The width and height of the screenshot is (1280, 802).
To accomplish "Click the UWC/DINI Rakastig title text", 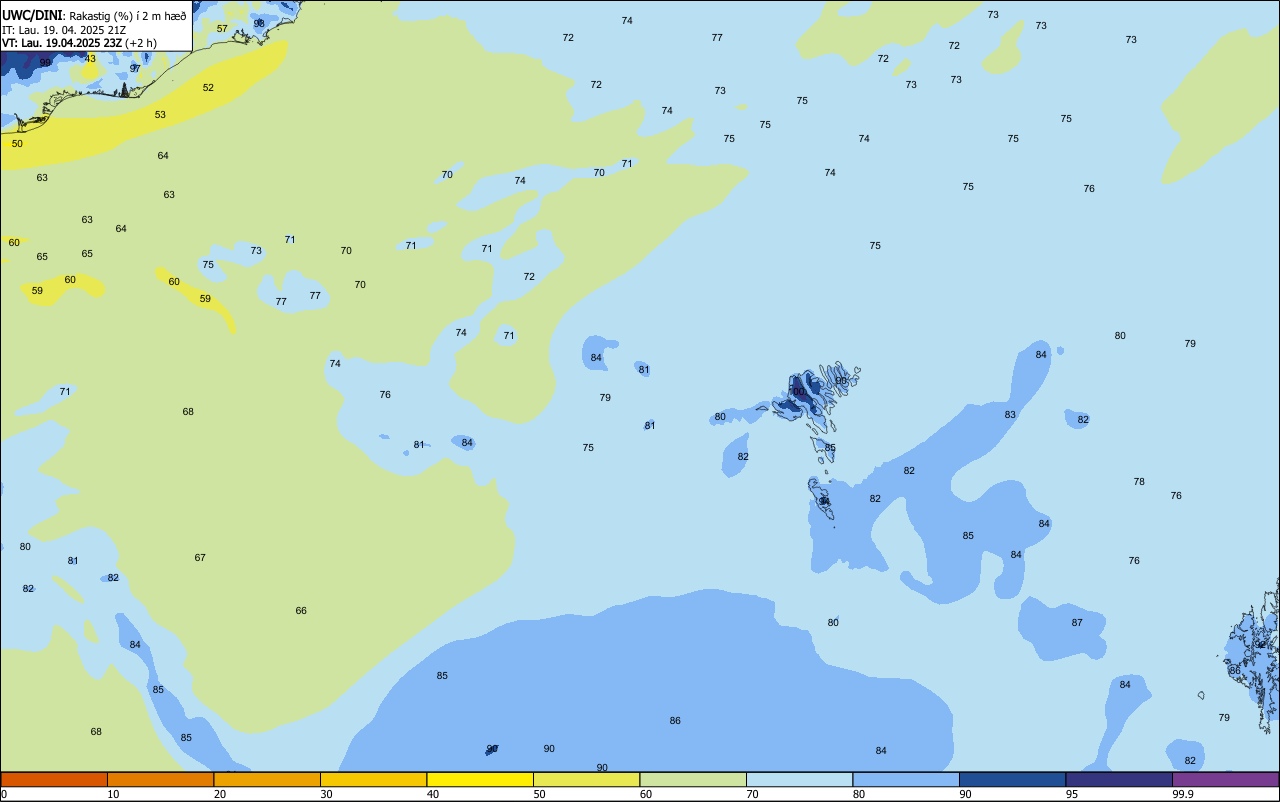I will pos(94,15).
